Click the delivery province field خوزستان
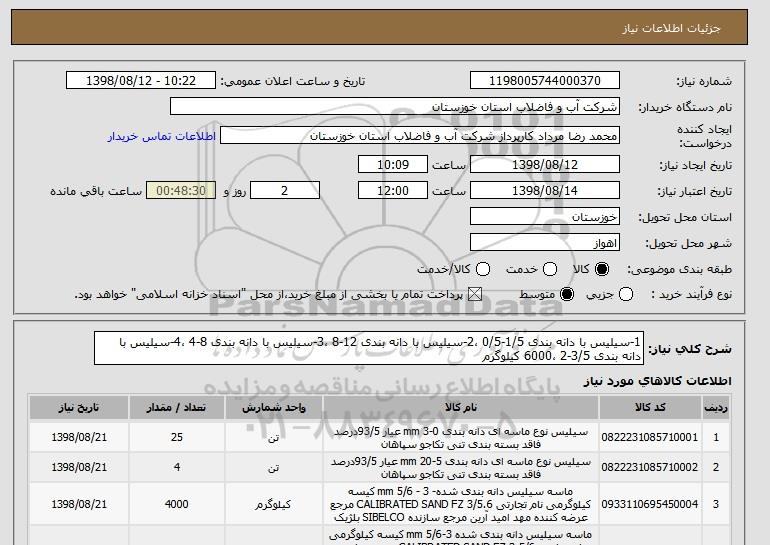The height and width of the screenshot is (545, 770). pyautogui.click(x=545, y=217)
